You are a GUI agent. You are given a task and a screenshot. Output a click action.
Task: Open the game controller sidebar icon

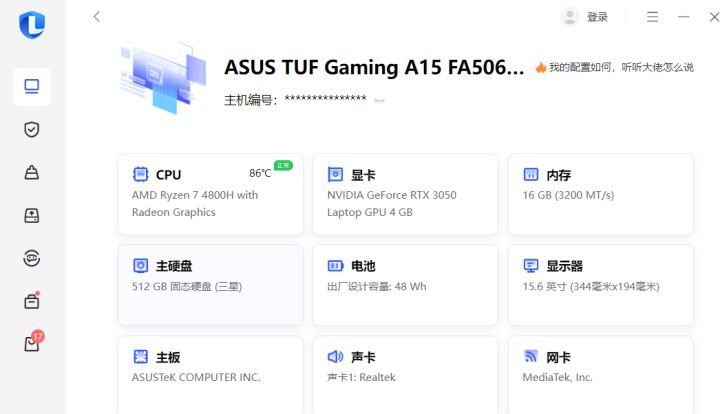(x=32, y=258)
